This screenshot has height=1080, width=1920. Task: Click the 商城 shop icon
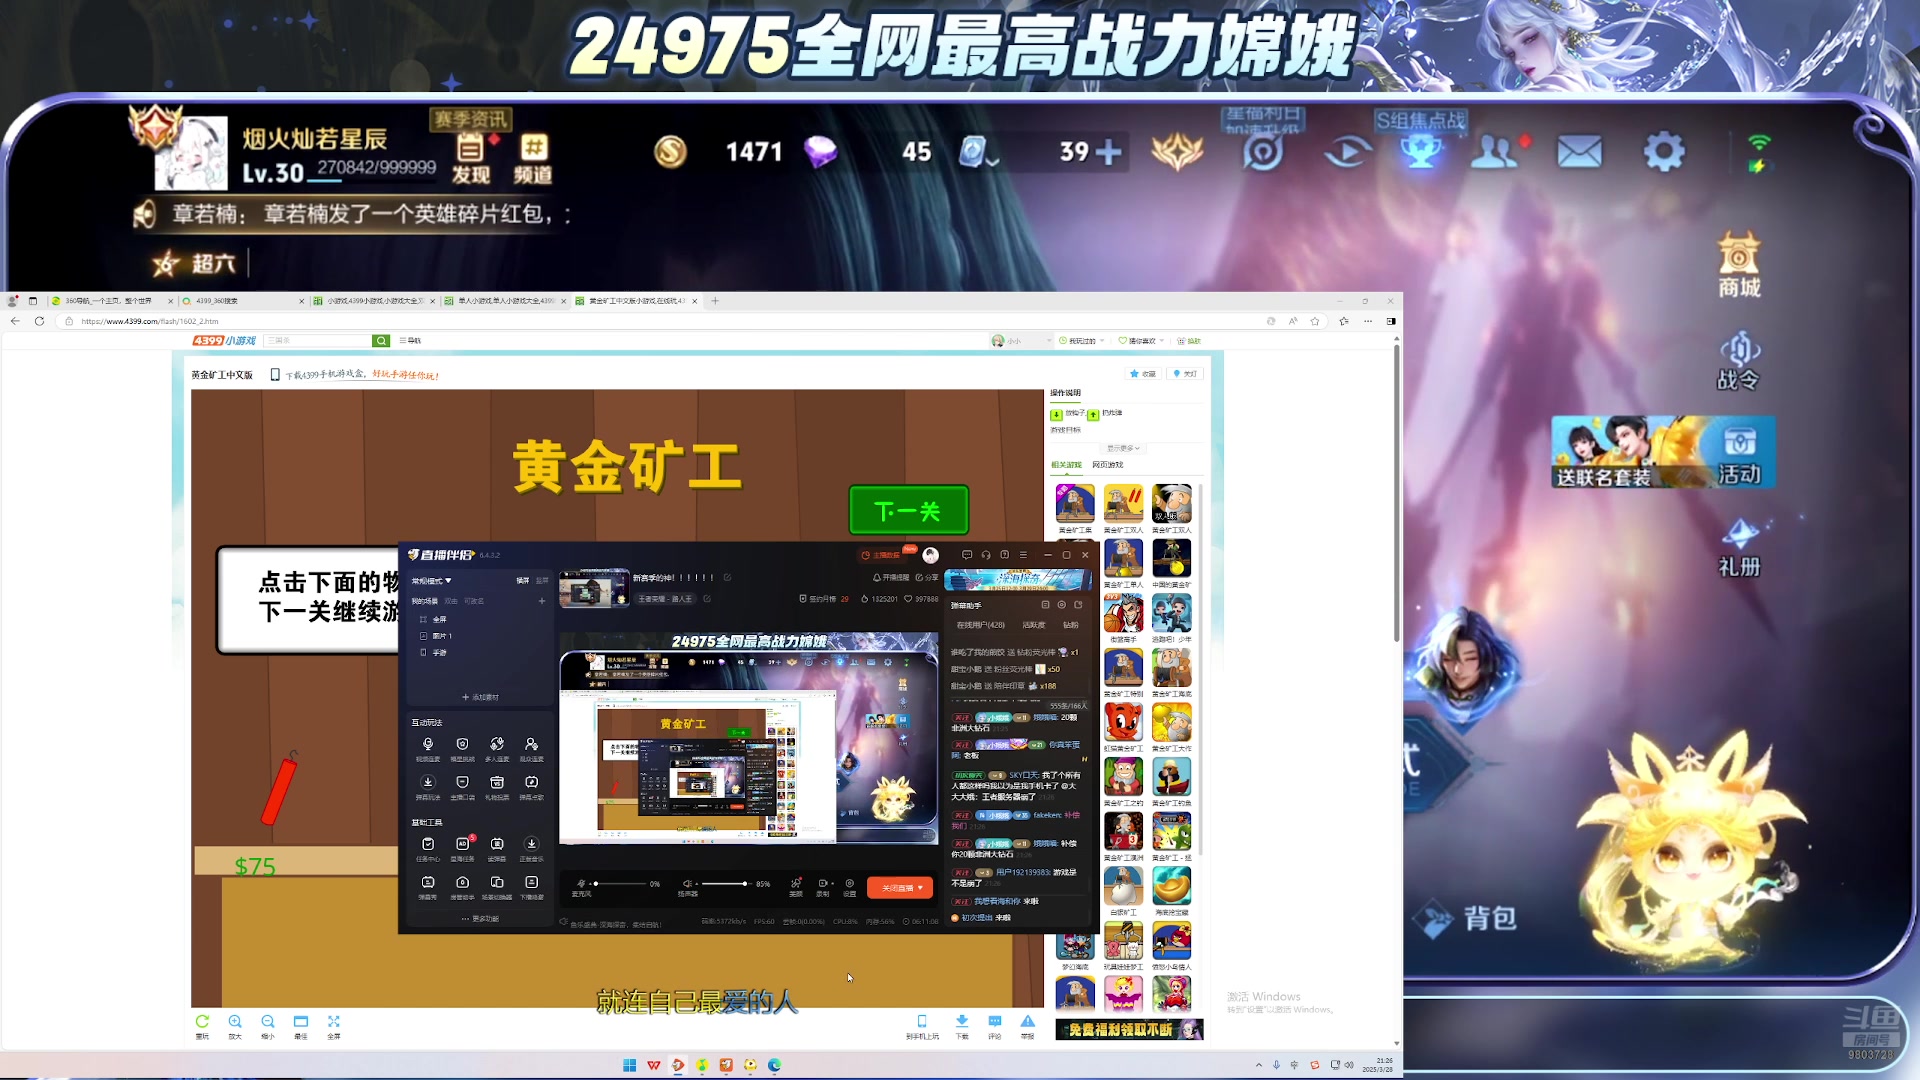click(x=1739, y=265)
